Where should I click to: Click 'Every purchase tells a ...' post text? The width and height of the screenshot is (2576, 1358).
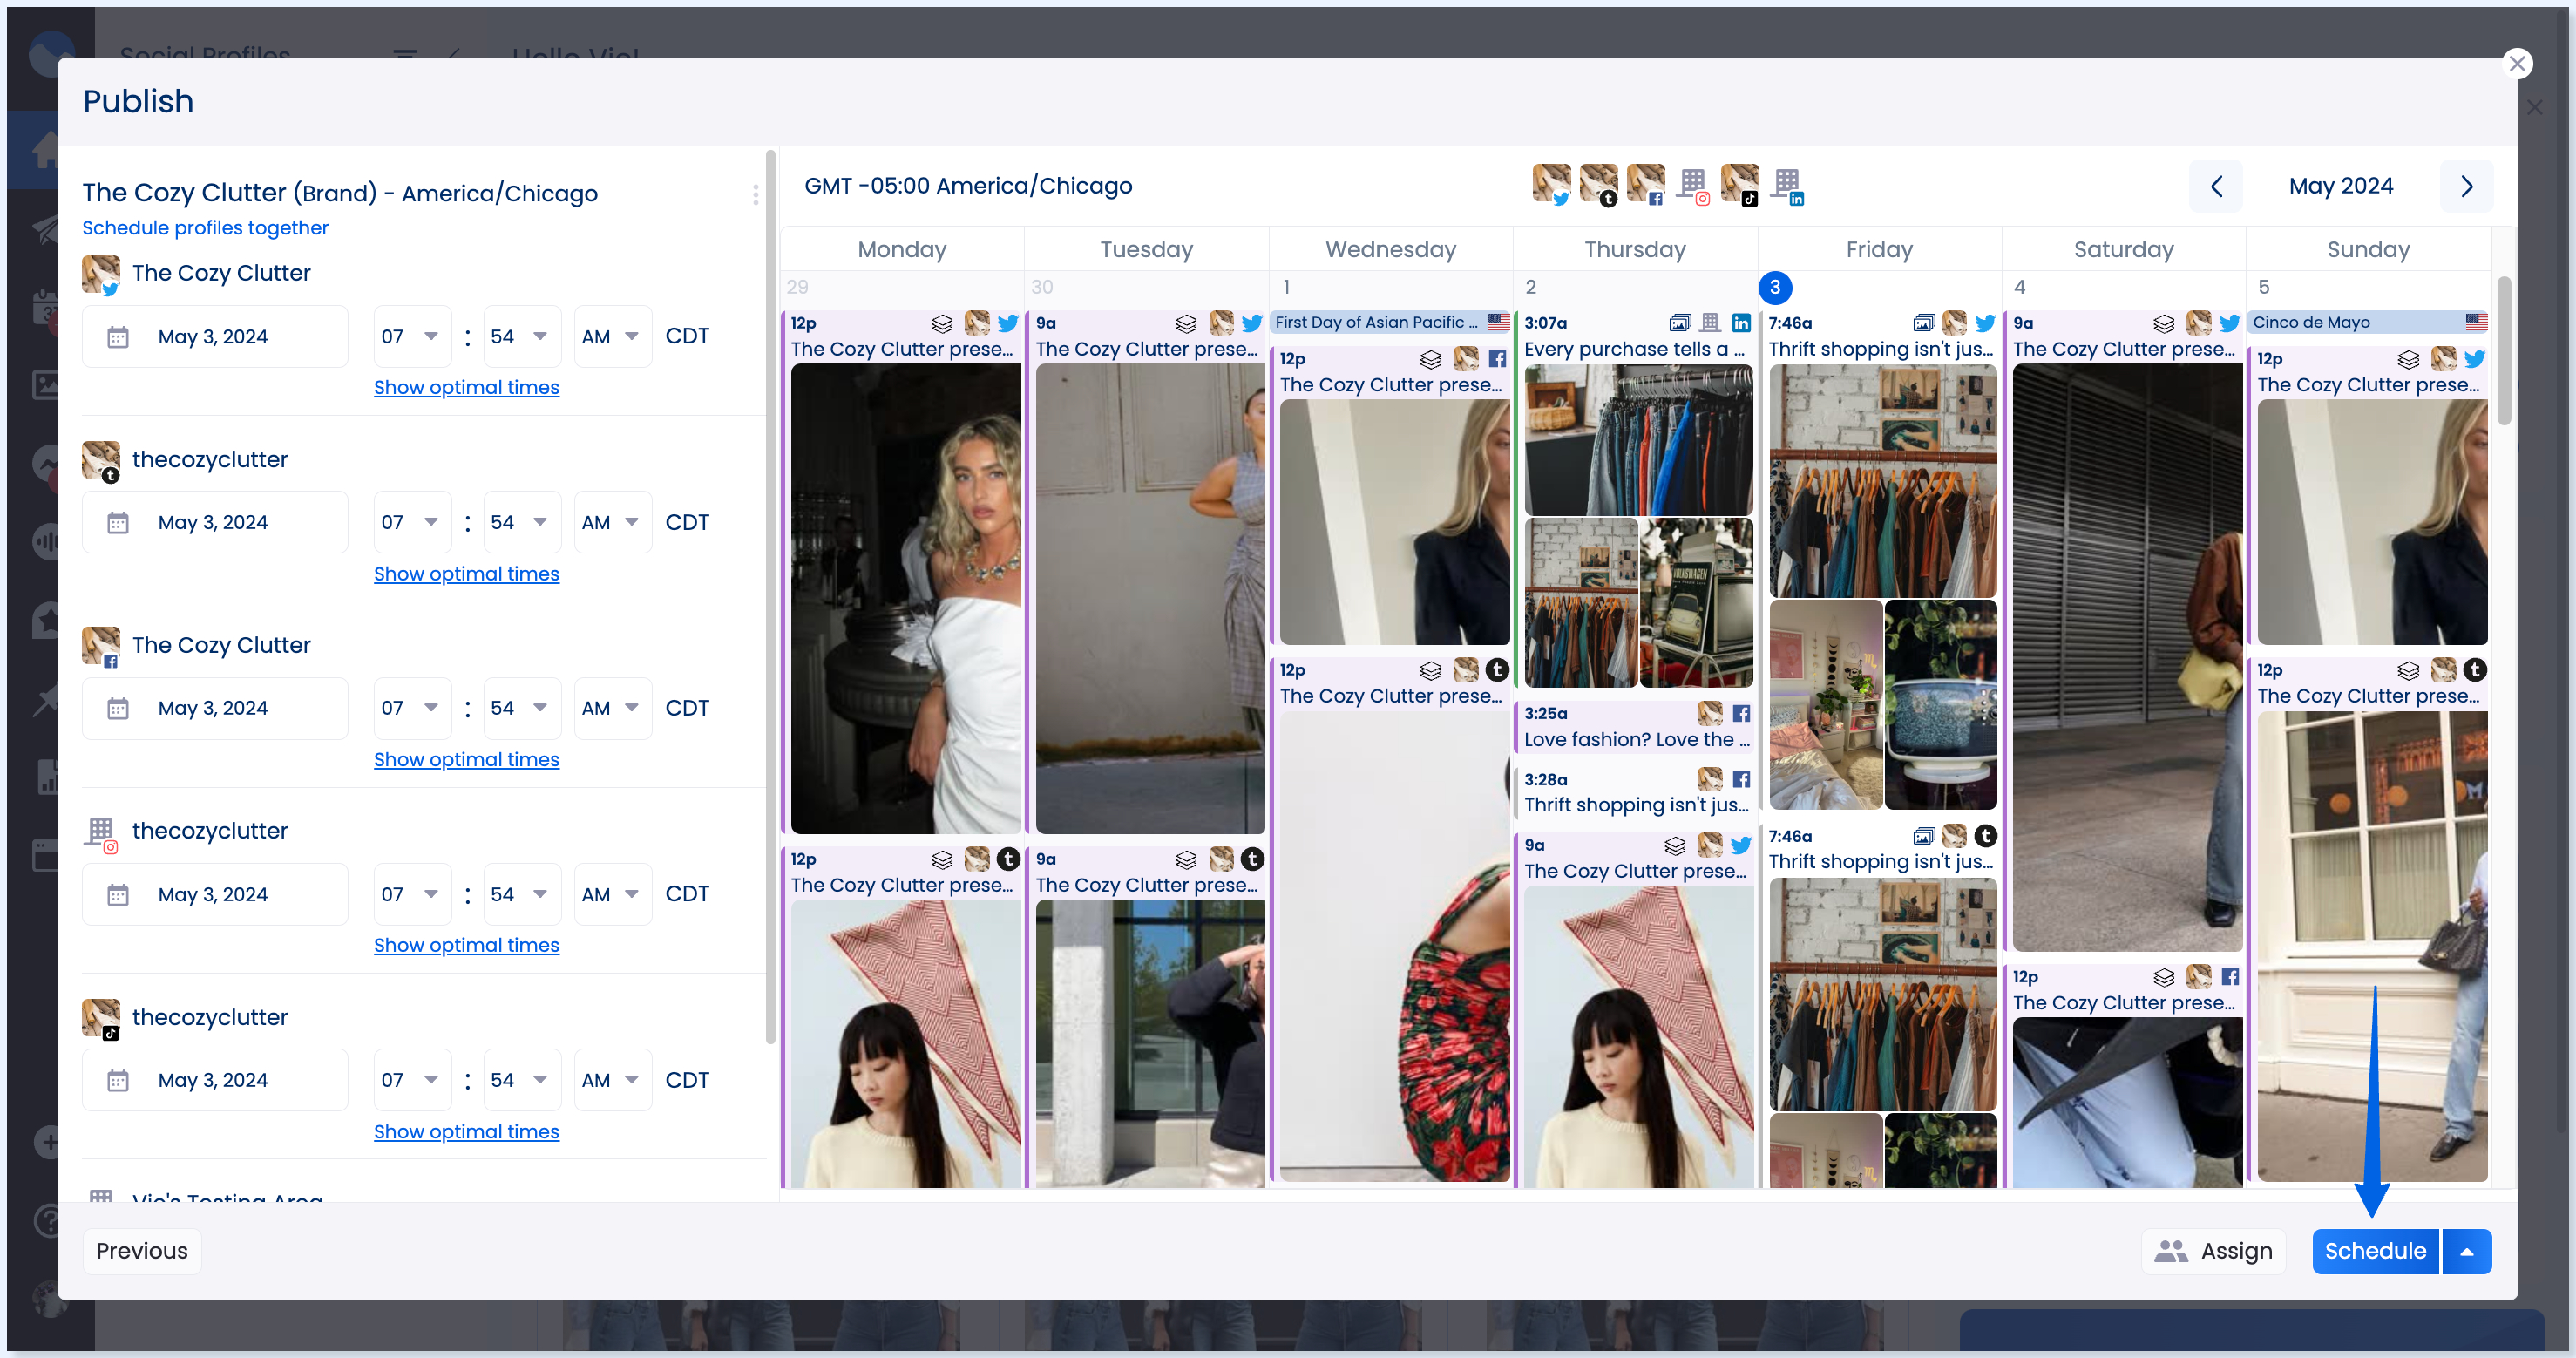[x=1635, y=349]
